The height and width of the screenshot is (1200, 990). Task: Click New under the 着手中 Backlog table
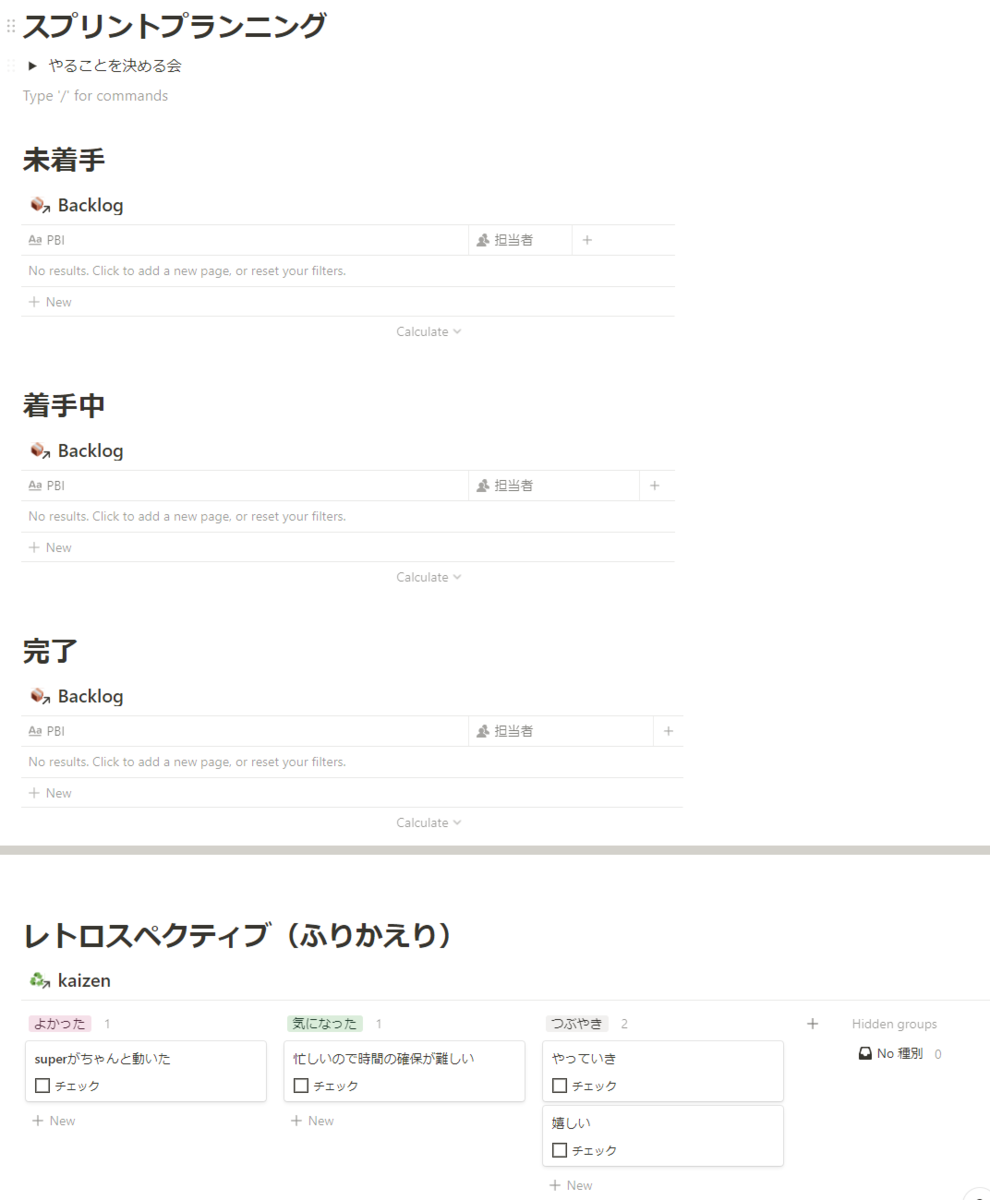pyautogui.click(x=50, y=547)
